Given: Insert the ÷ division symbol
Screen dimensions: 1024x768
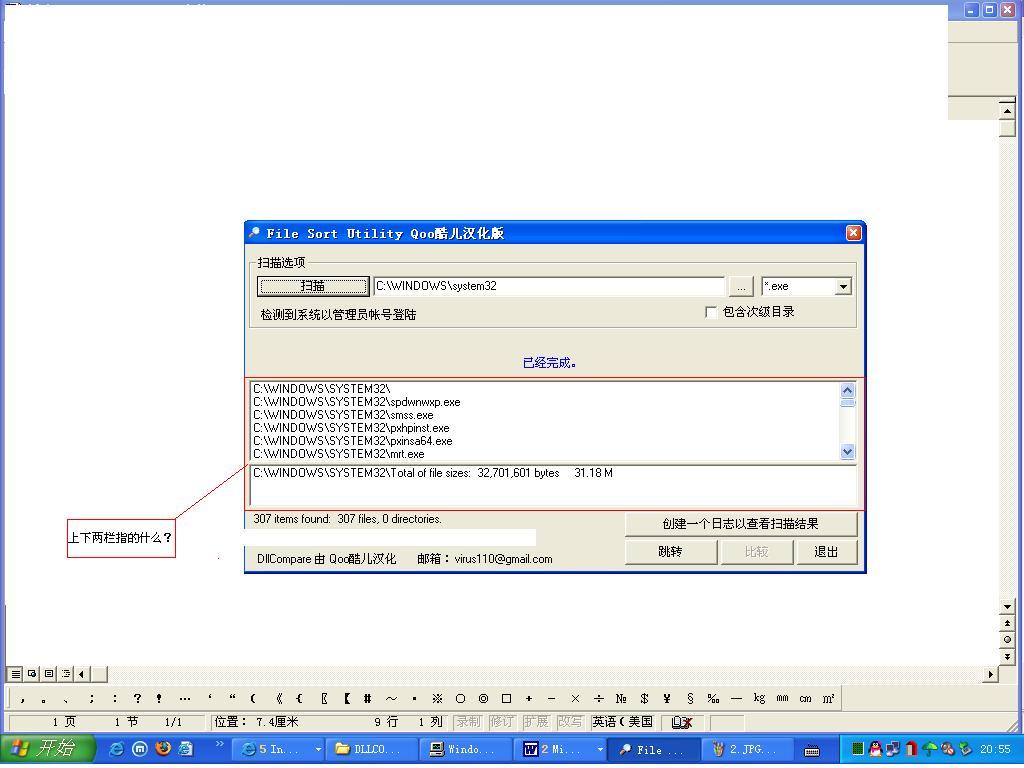Looking at the screenshot, I should point(598,698).
